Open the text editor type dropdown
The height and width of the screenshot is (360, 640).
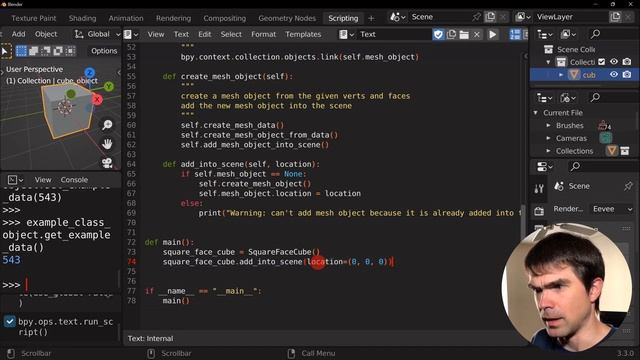point(131,34)
